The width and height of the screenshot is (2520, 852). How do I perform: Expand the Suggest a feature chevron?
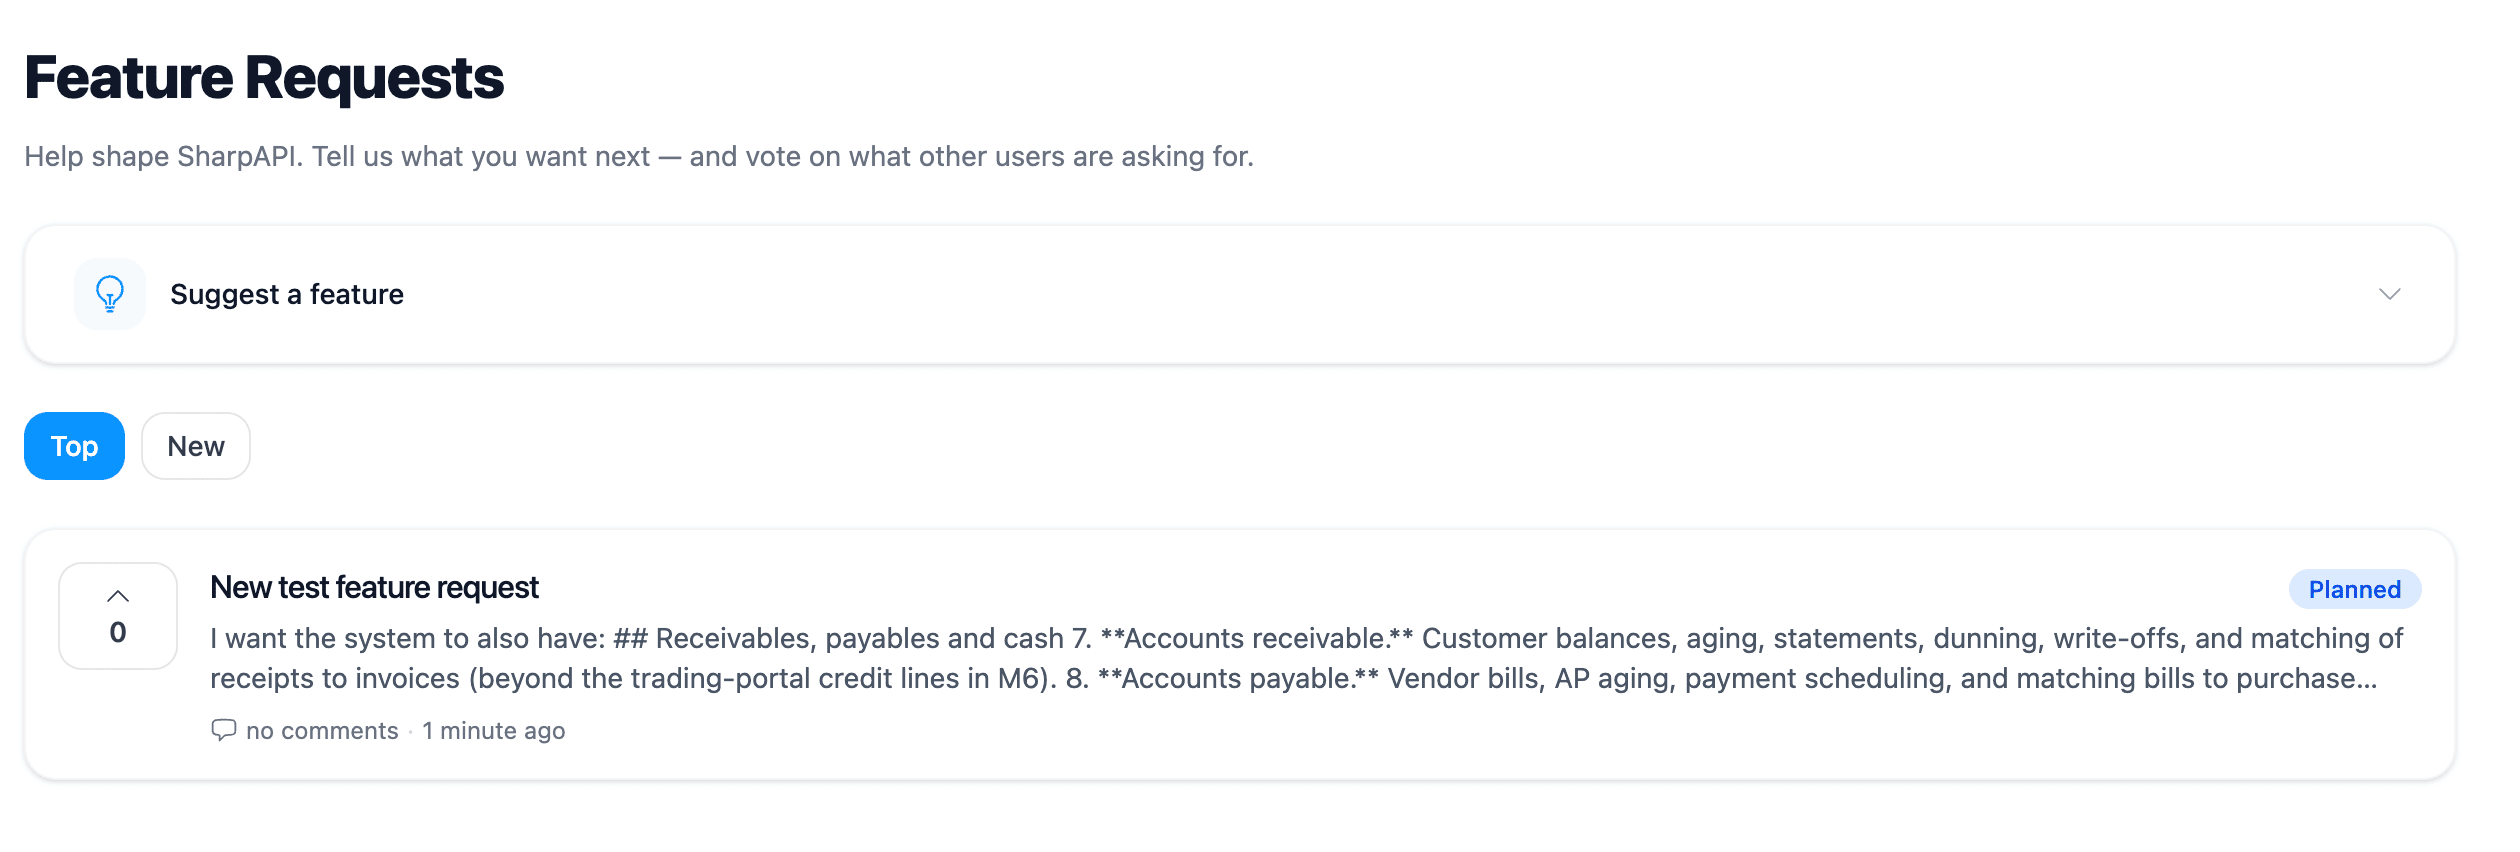pyautogui.click(x=2389, y=294)
